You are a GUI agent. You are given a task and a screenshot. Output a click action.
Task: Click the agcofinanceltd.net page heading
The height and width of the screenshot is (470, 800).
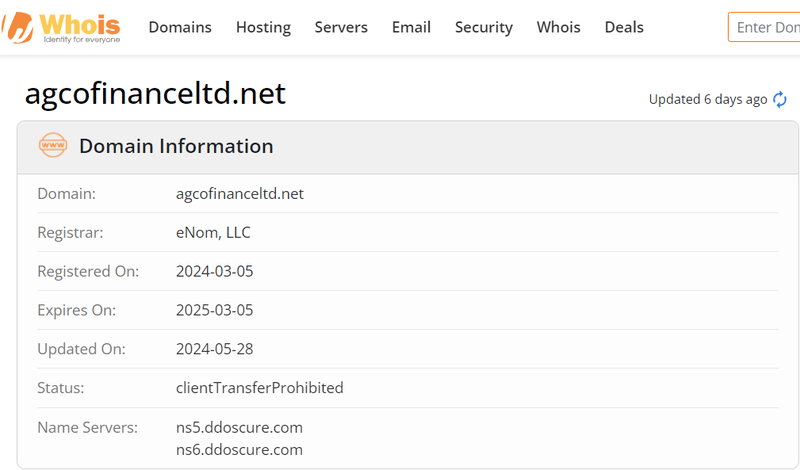tap(155, 93)
